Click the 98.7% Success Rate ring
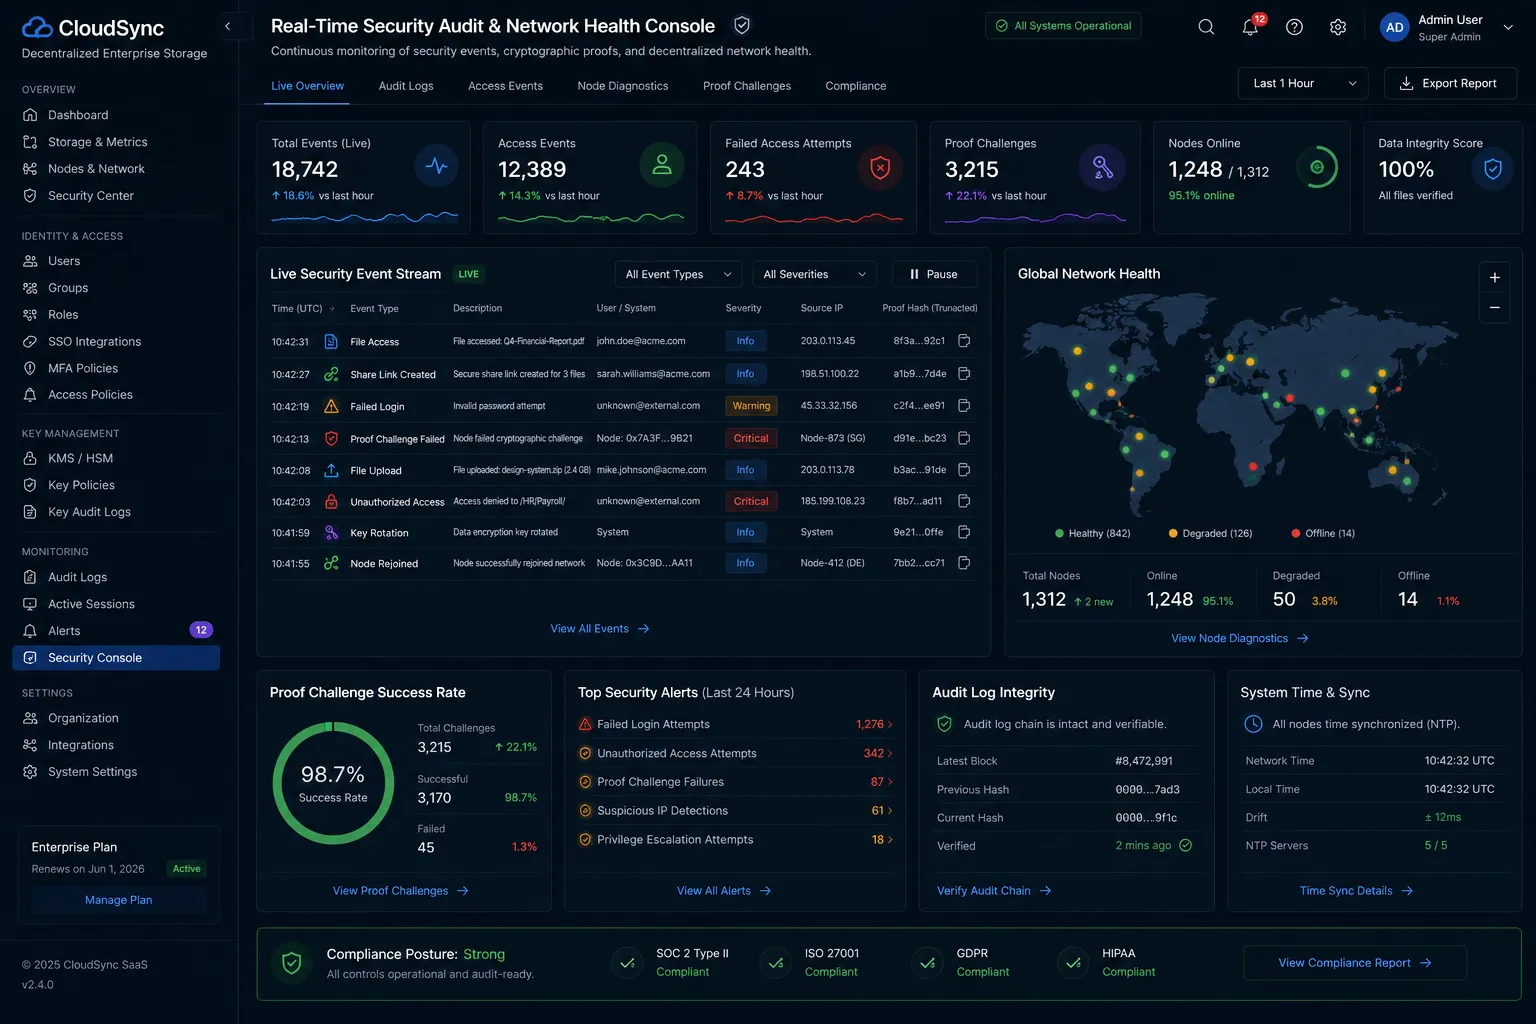The image size is (1536, 1024). point(333,783)
